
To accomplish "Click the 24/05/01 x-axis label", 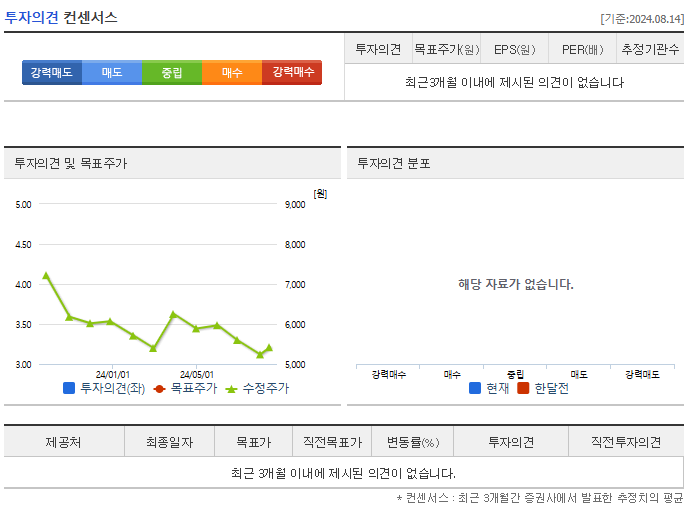I will click(x=197, y=375).
